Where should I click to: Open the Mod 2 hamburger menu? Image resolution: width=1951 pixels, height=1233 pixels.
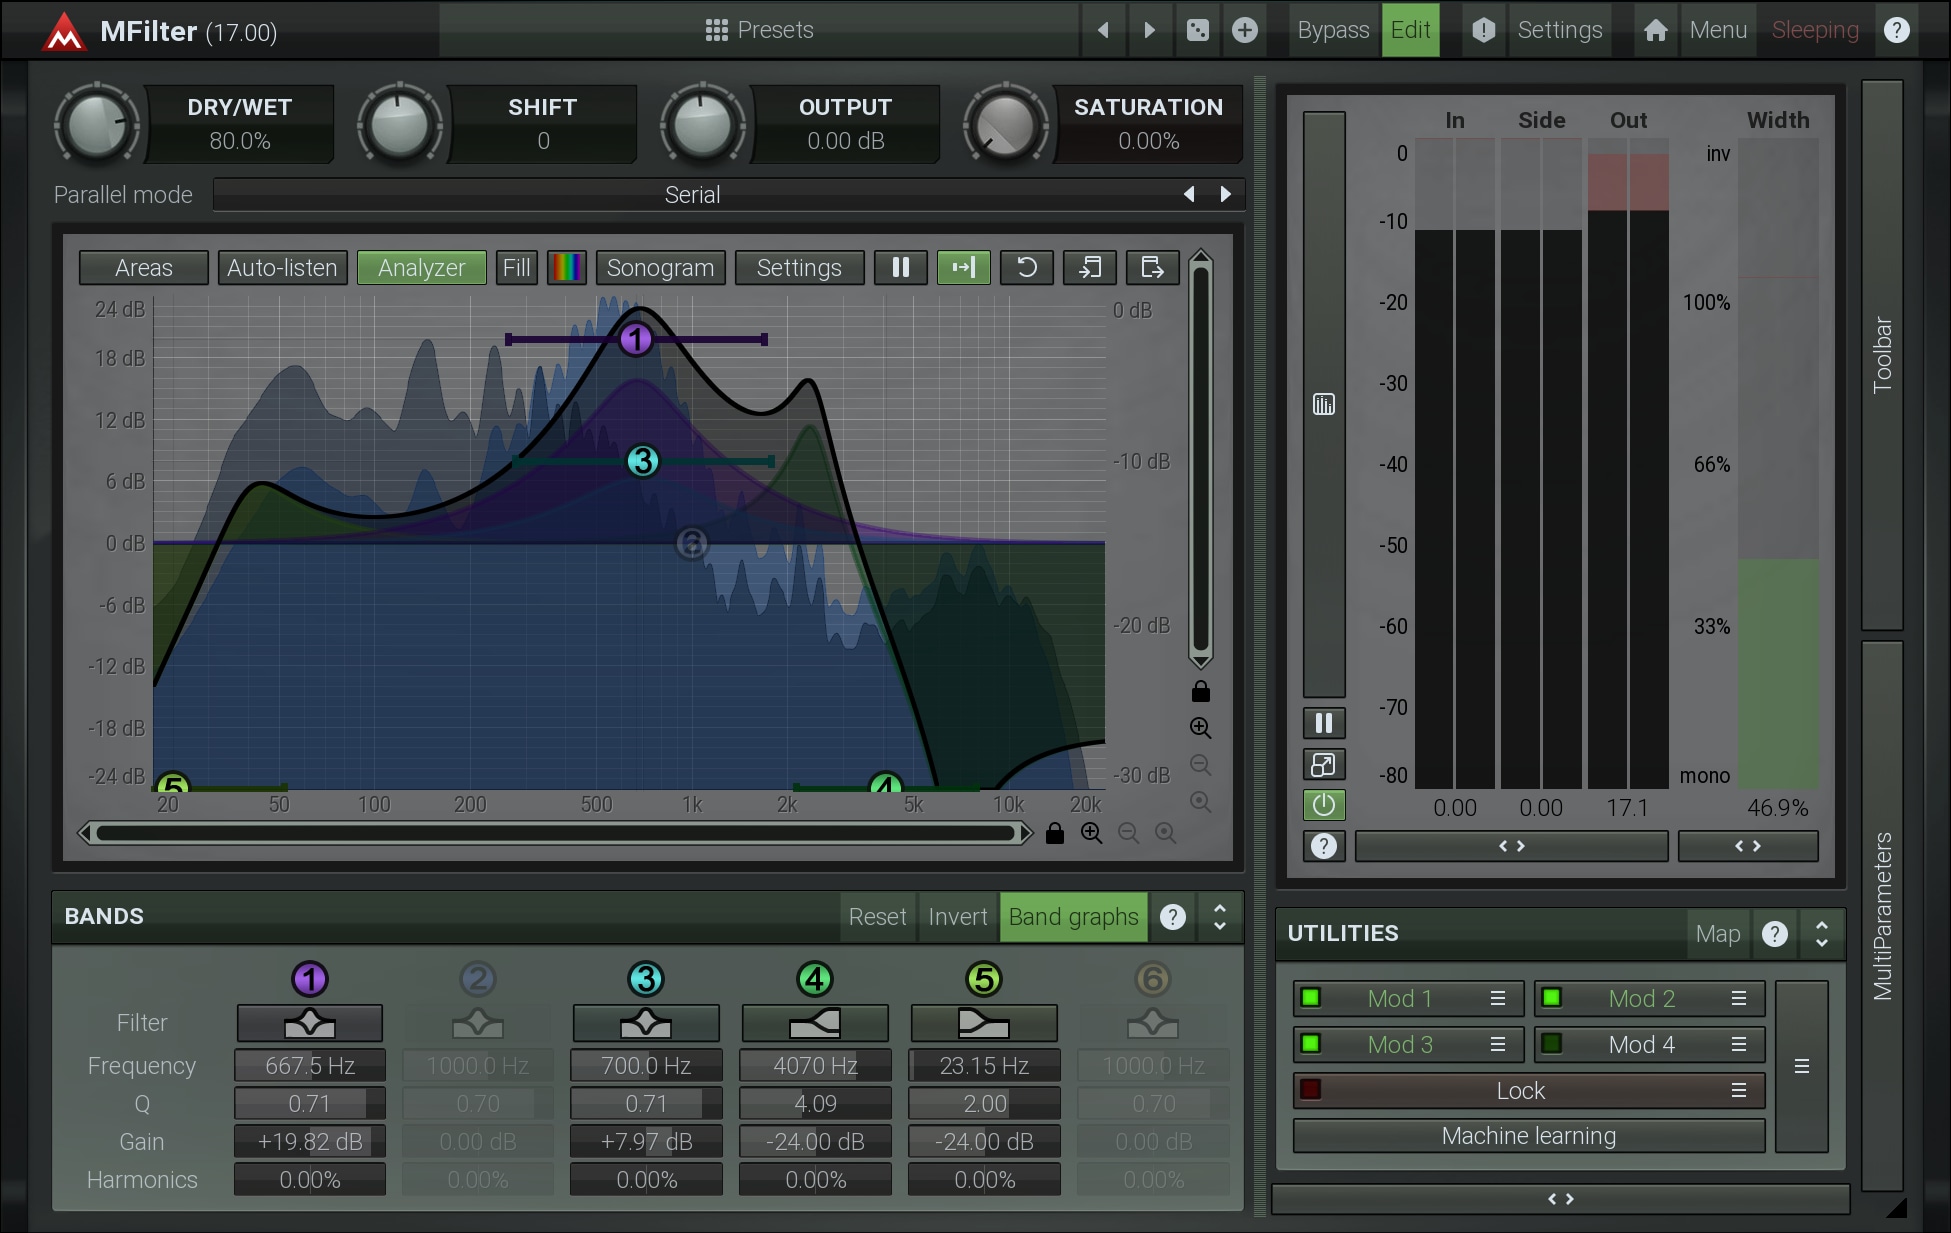(1739, 998)
